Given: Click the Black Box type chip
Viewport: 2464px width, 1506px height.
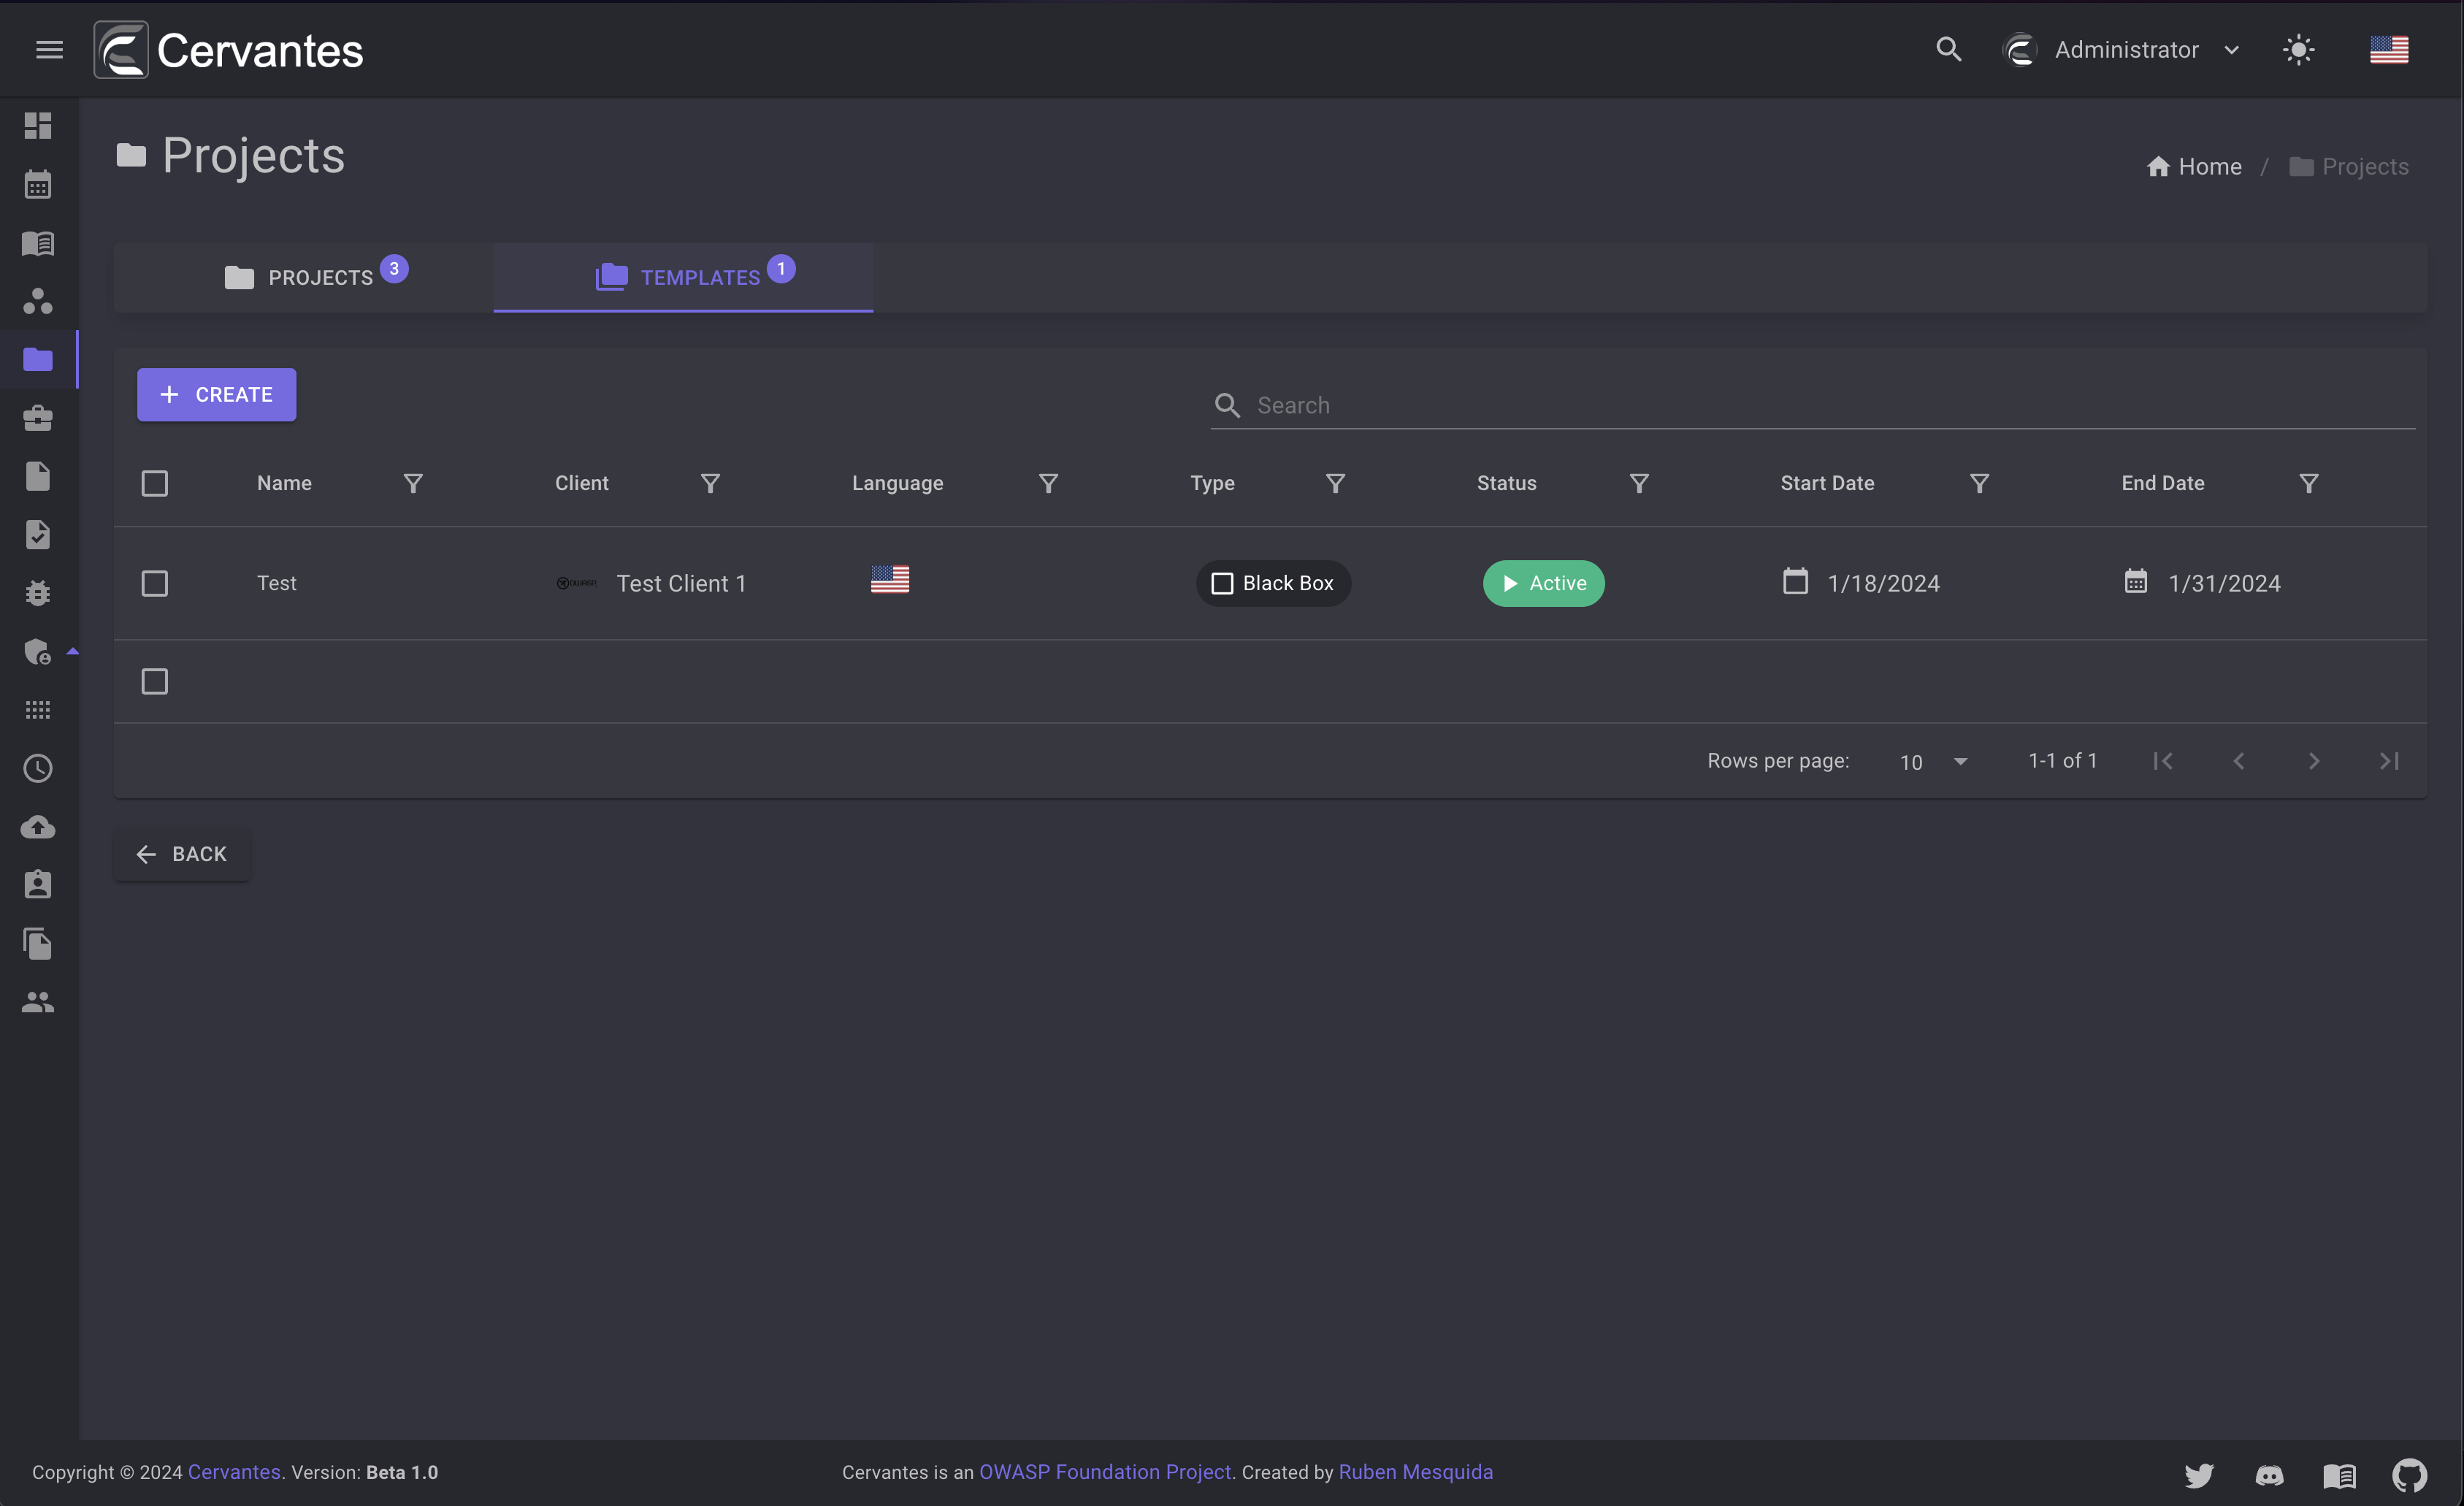Looking at the screenshot, I should point(1273,583).
